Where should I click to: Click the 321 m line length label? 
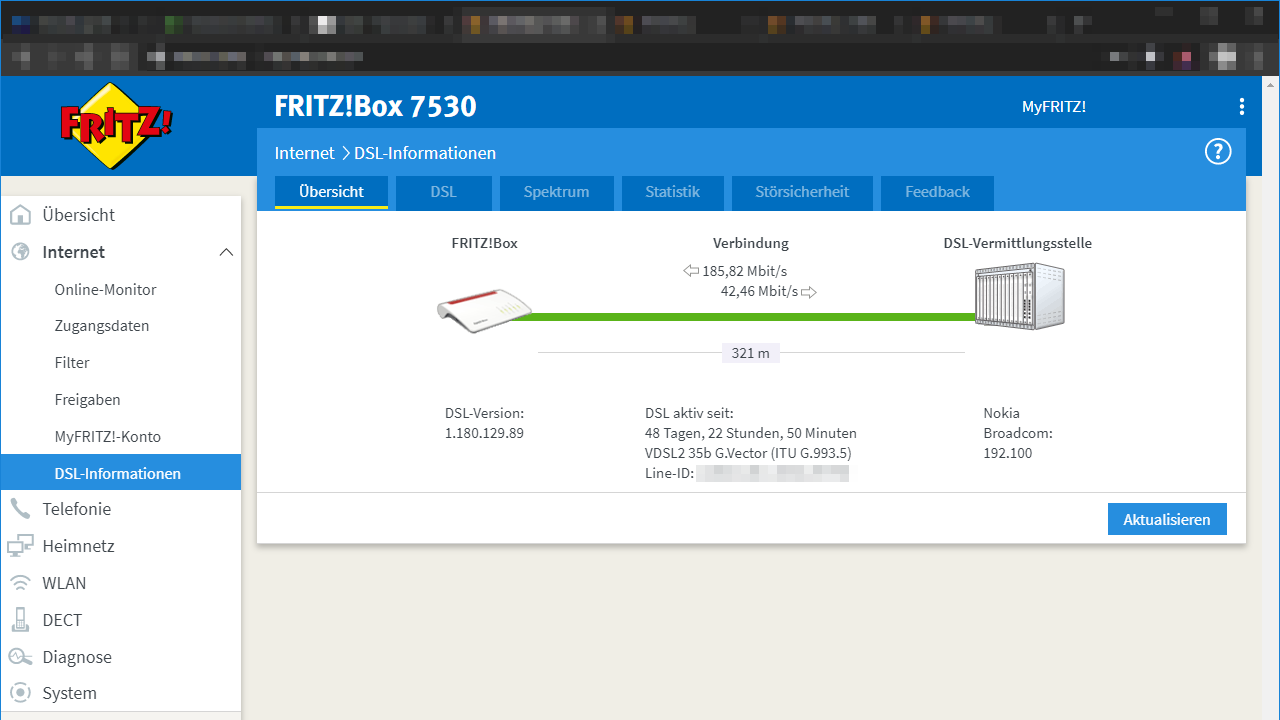coord(750,353)
